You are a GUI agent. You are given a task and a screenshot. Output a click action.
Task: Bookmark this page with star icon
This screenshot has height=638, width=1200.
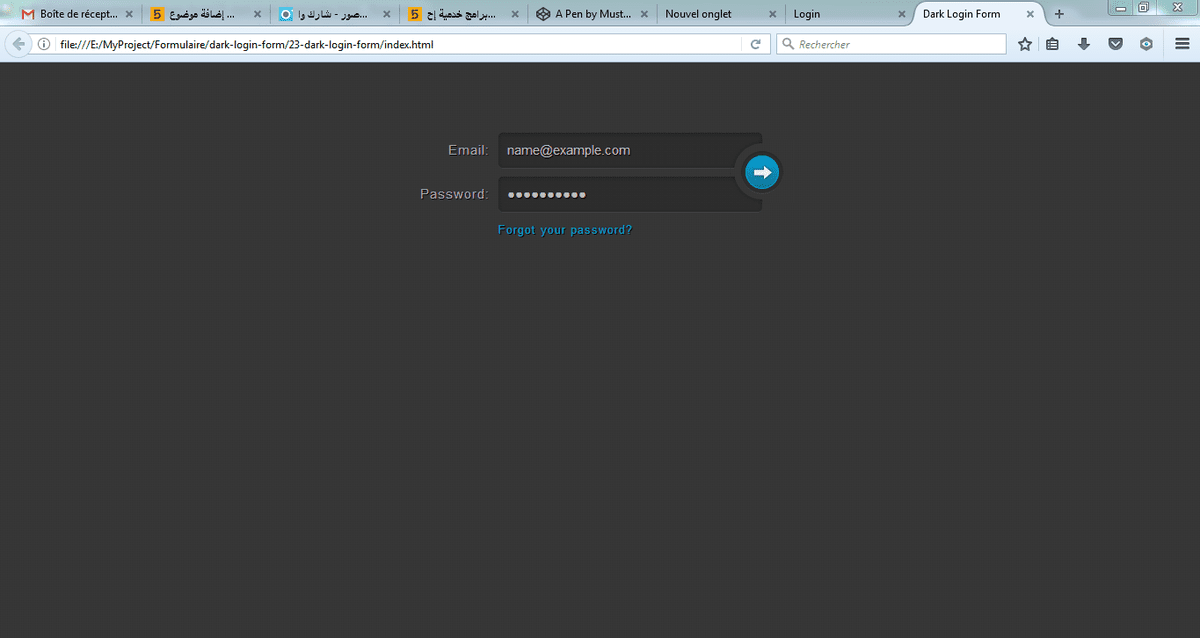pyautogui.click(x=1025, y=44)
